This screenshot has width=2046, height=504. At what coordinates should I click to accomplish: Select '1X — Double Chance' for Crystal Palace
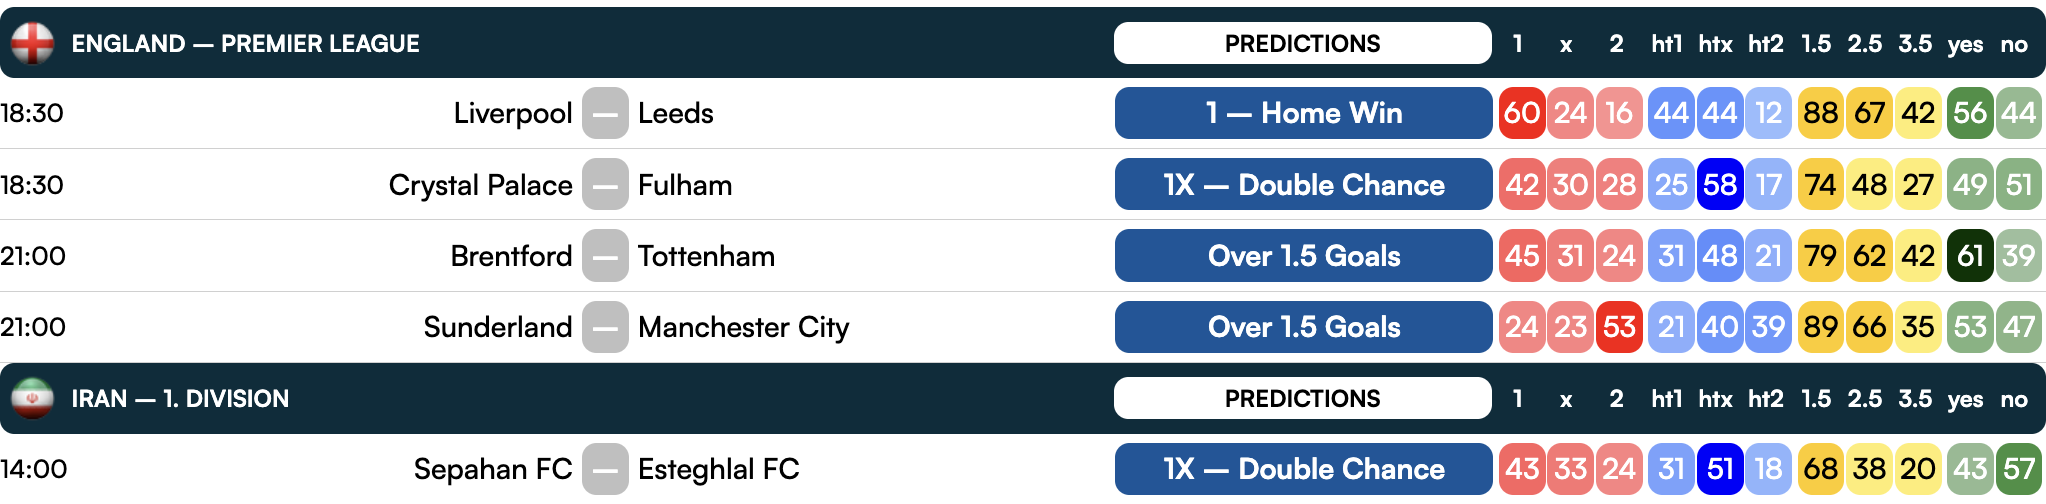tap(1303, 185)
